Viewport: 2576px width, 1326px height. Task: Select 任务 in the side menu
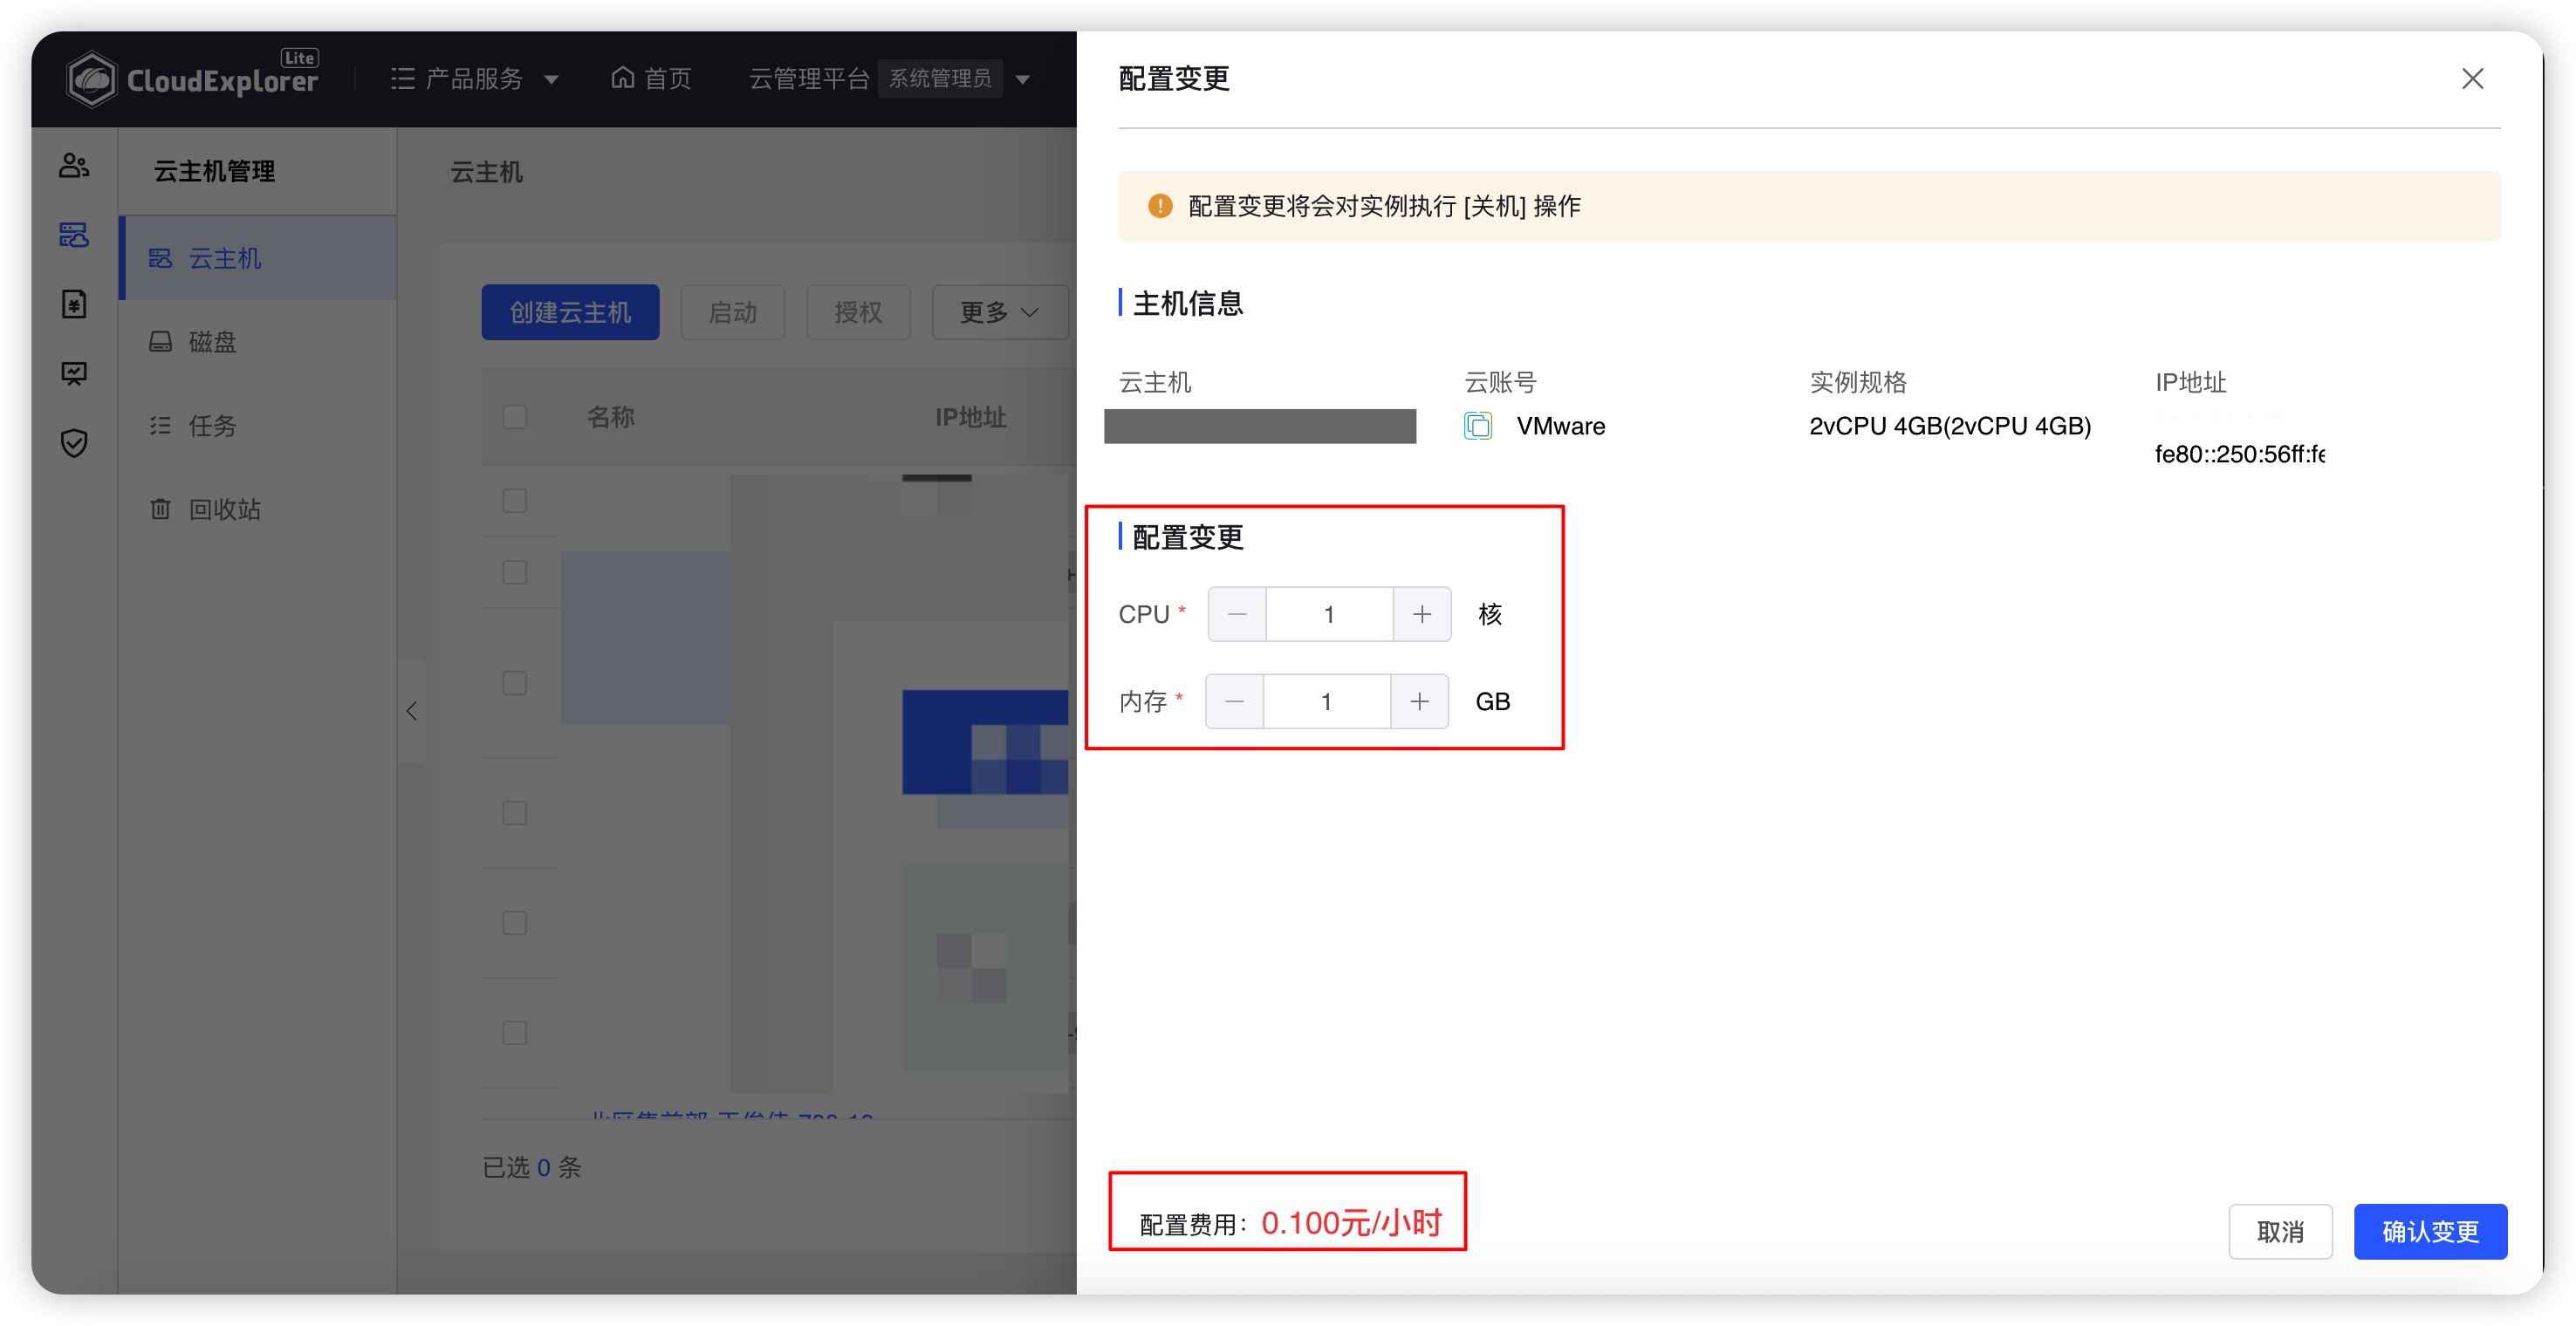pyautogui.click(x=258, y=426)
